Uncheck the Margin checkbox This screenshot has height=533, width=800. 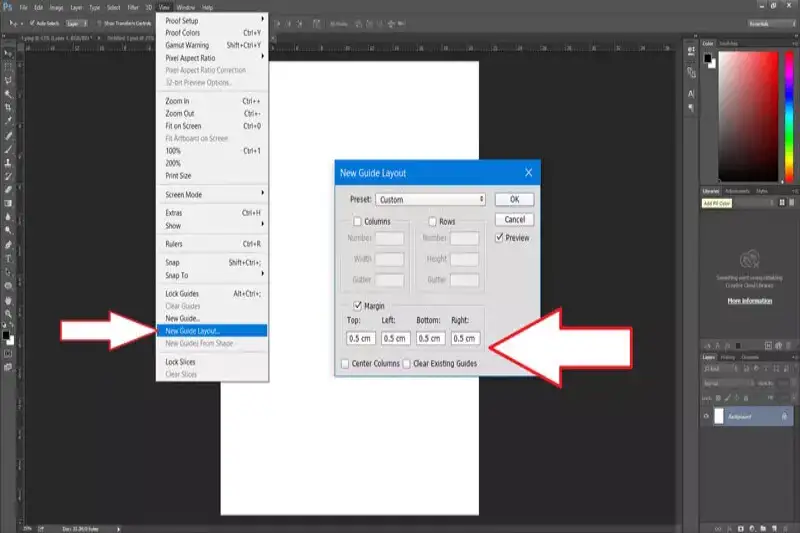point(357,305)
